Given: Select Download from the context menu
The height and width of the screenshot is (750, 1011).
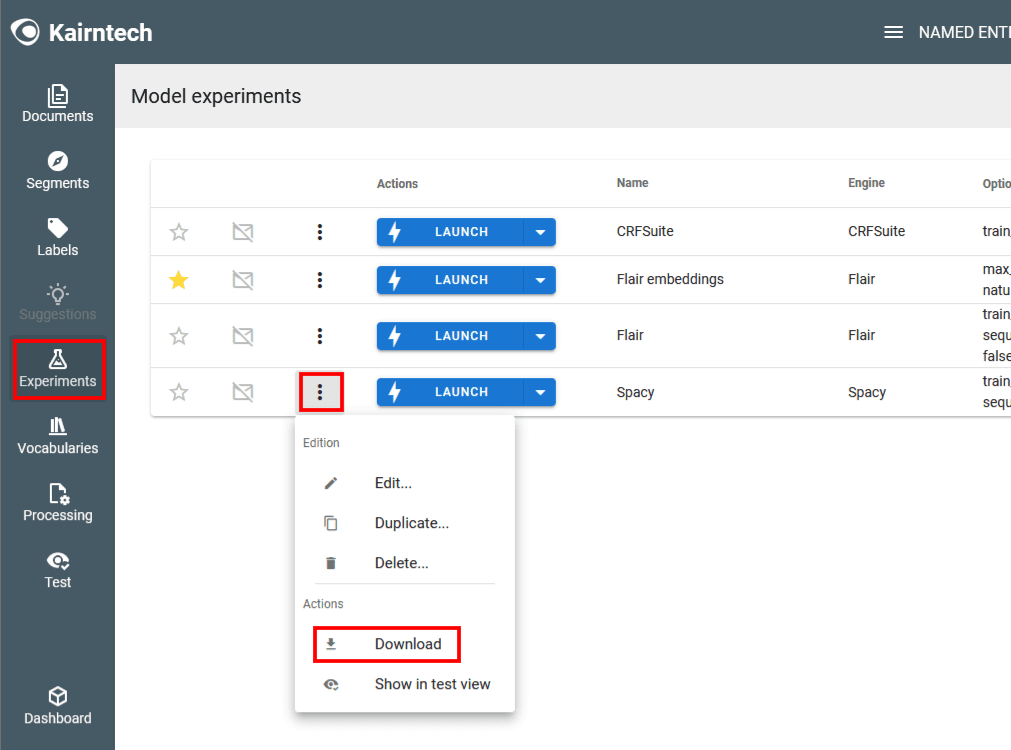Looking at the screenshot, I should 407,644.
